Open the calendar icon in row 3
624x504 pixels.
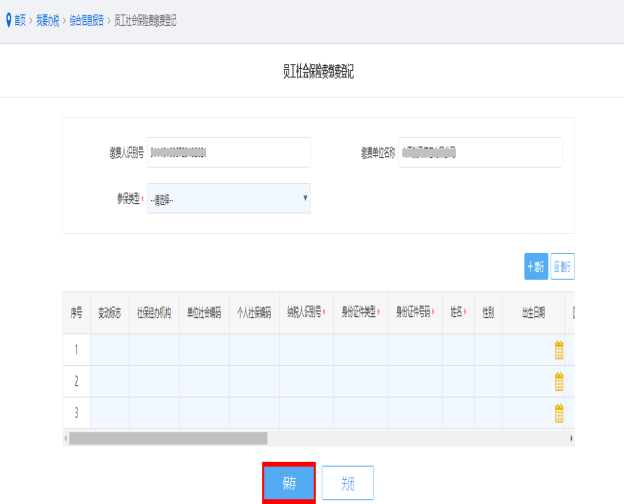(x=559, y=413)
